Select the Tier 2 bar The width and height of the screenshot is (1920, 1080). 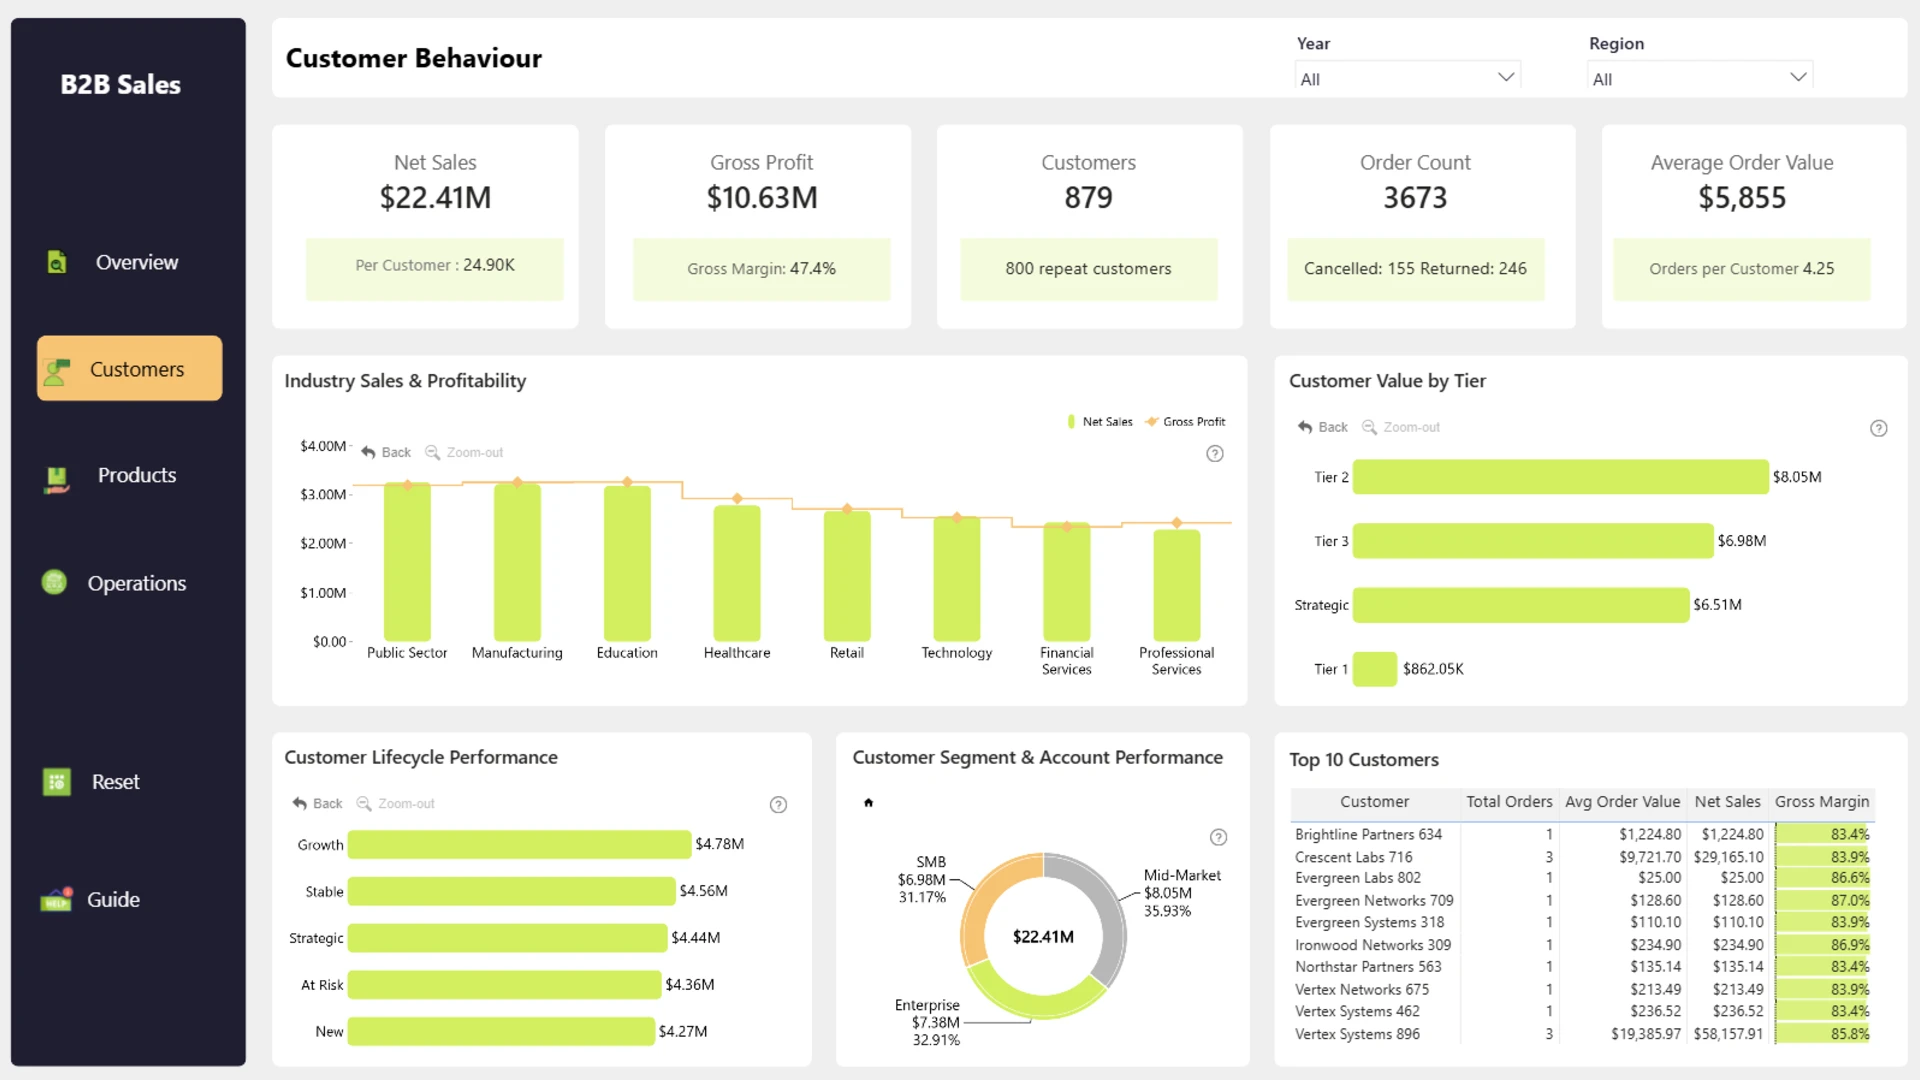[x=1560, y=477]
